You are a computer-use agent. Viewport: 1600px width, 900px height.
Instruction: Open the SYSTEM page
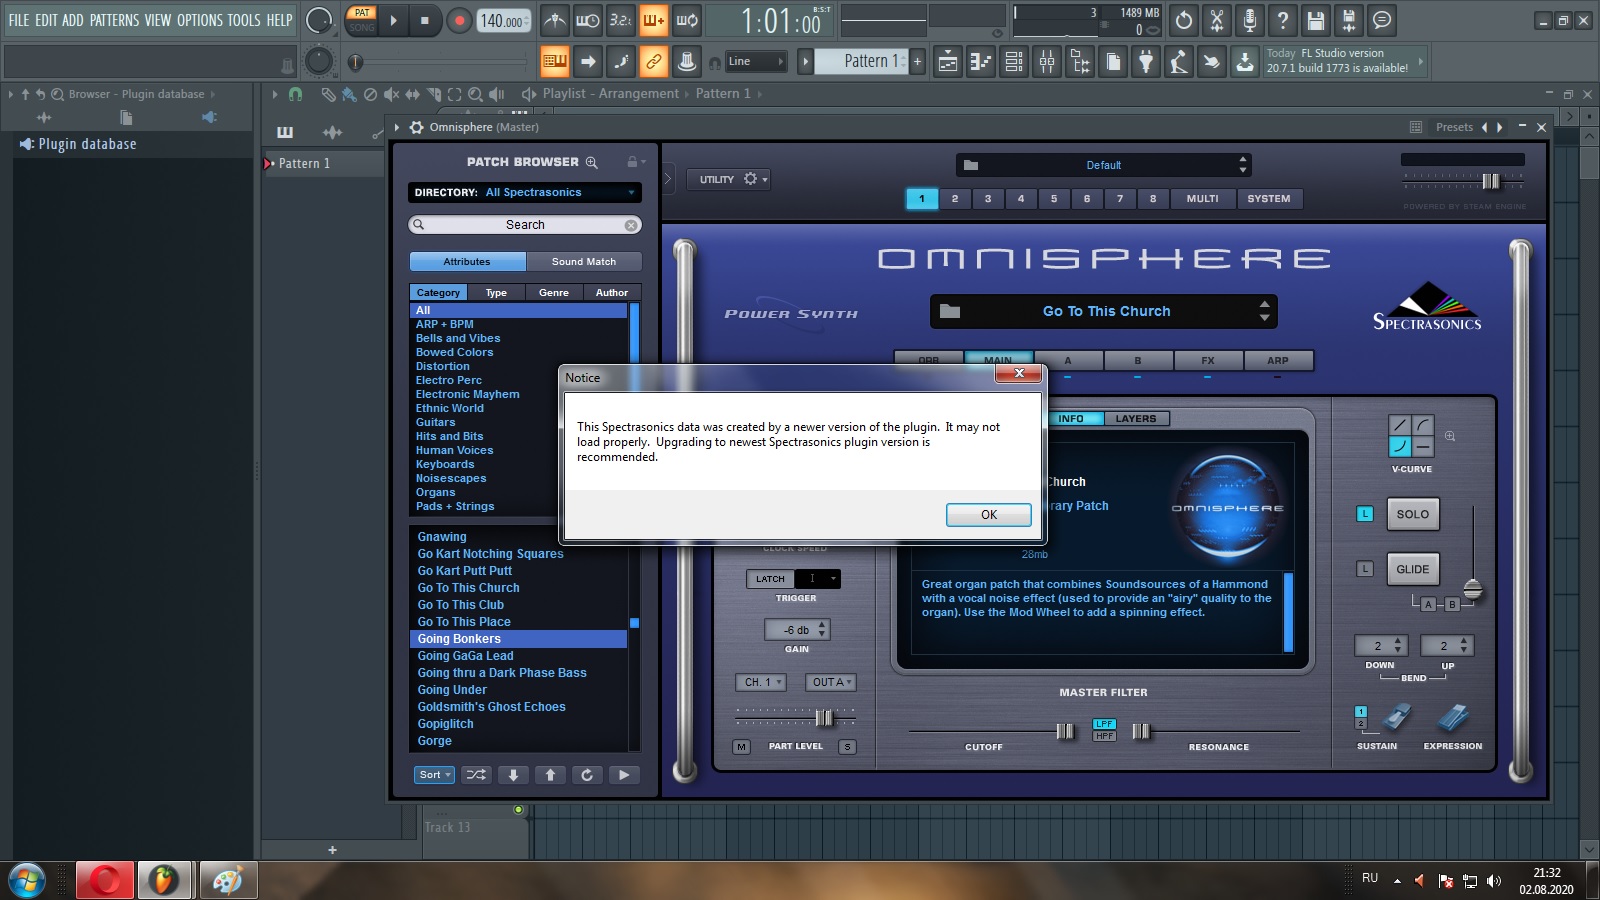pos(1268,199)
